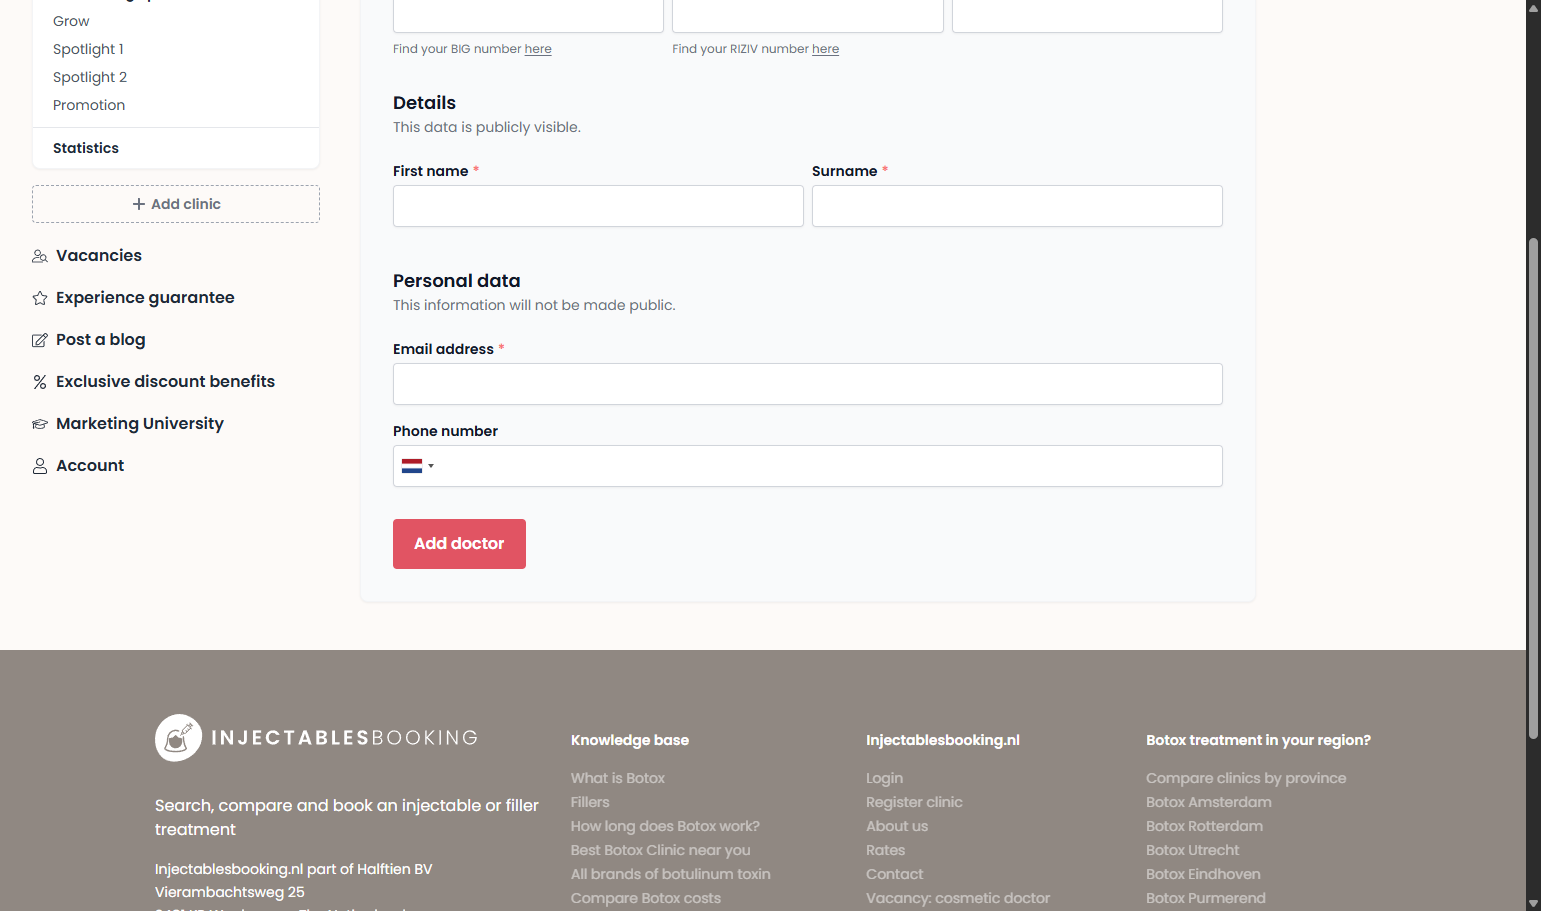Go to the Account page
This screenshot has width=1541, height=911.
click(x=90, y=466)
